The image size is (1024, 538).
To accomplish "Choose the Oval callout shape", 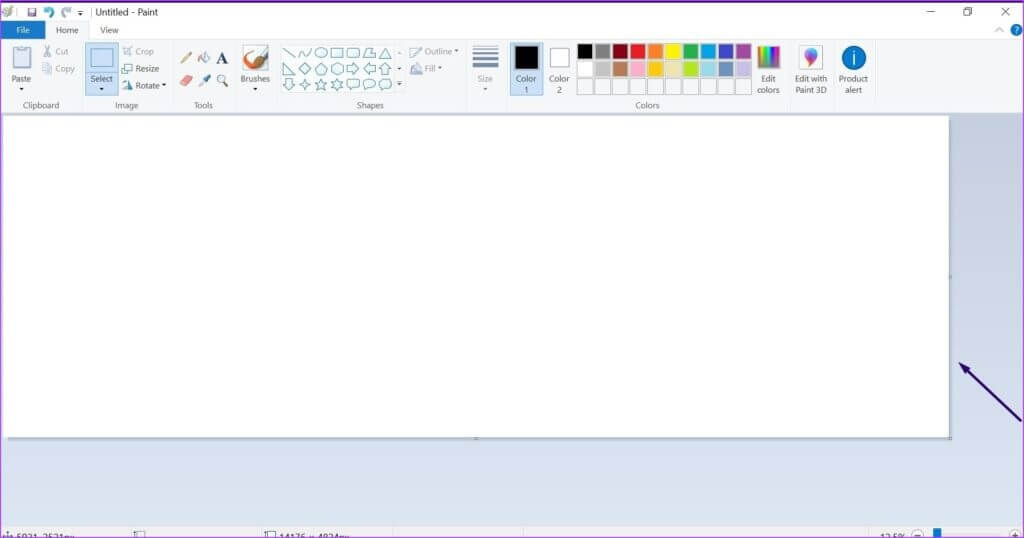I will tap(370, 84).
